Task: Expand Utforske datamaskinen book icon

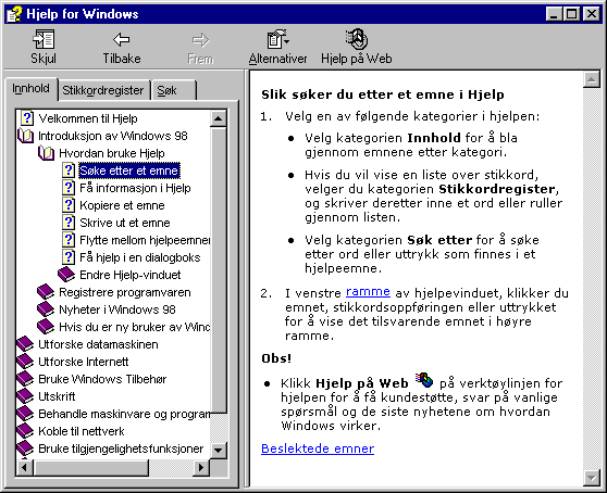Action: [25, 344]
